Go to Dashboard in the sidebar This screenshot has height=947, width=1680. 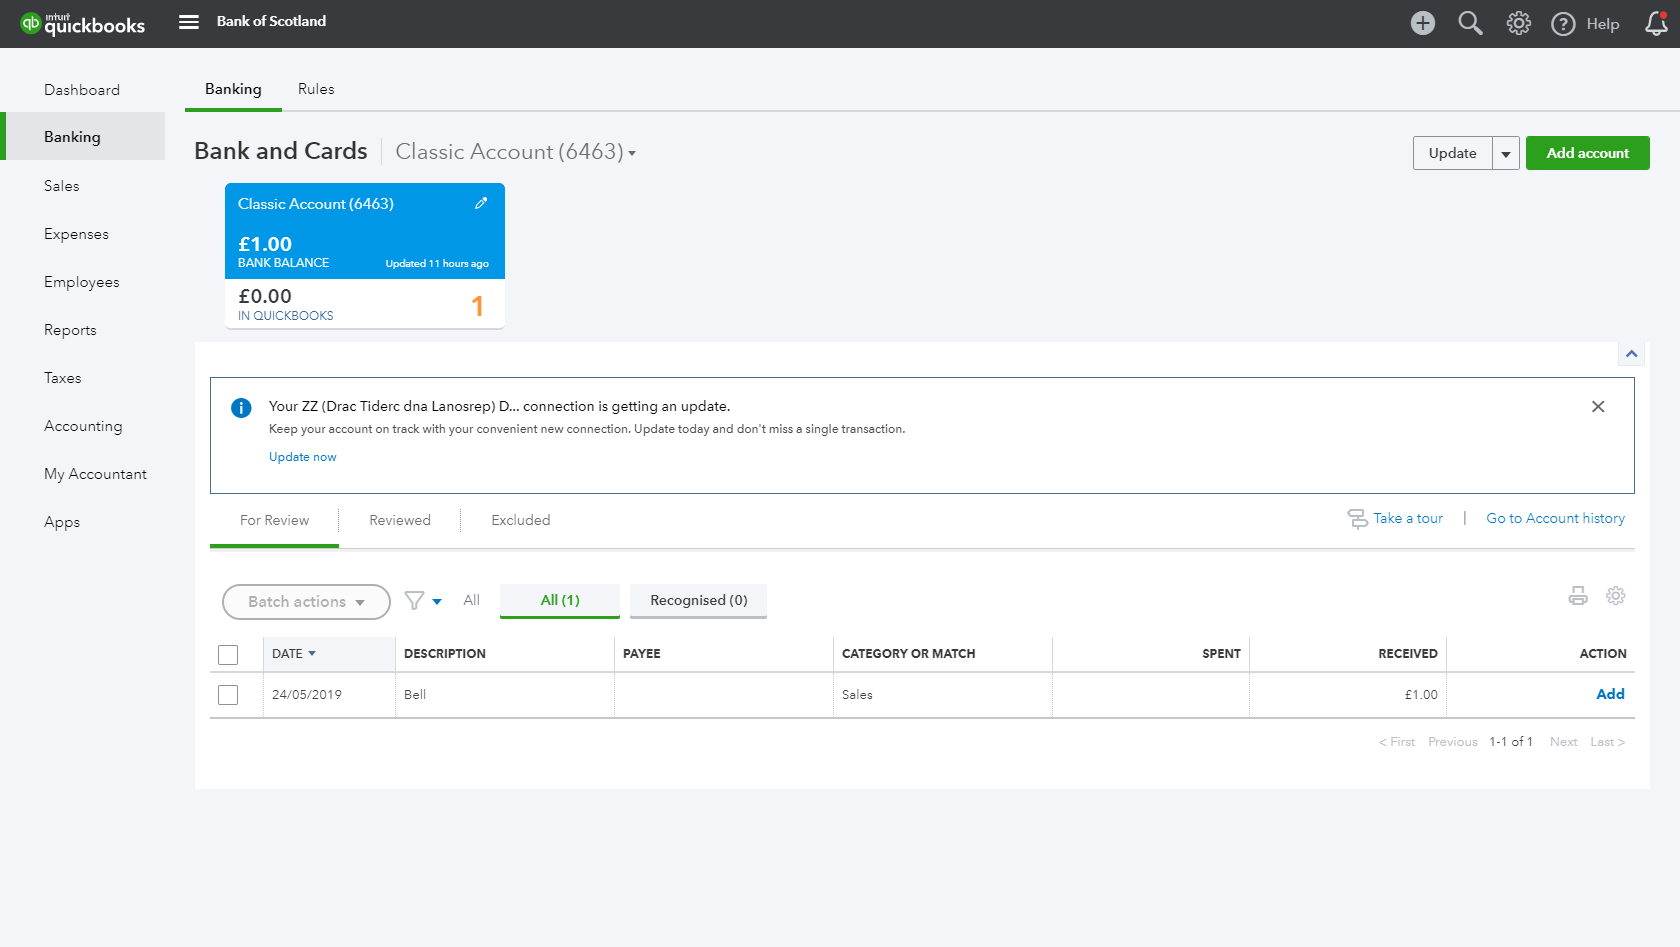coord(82,90)
